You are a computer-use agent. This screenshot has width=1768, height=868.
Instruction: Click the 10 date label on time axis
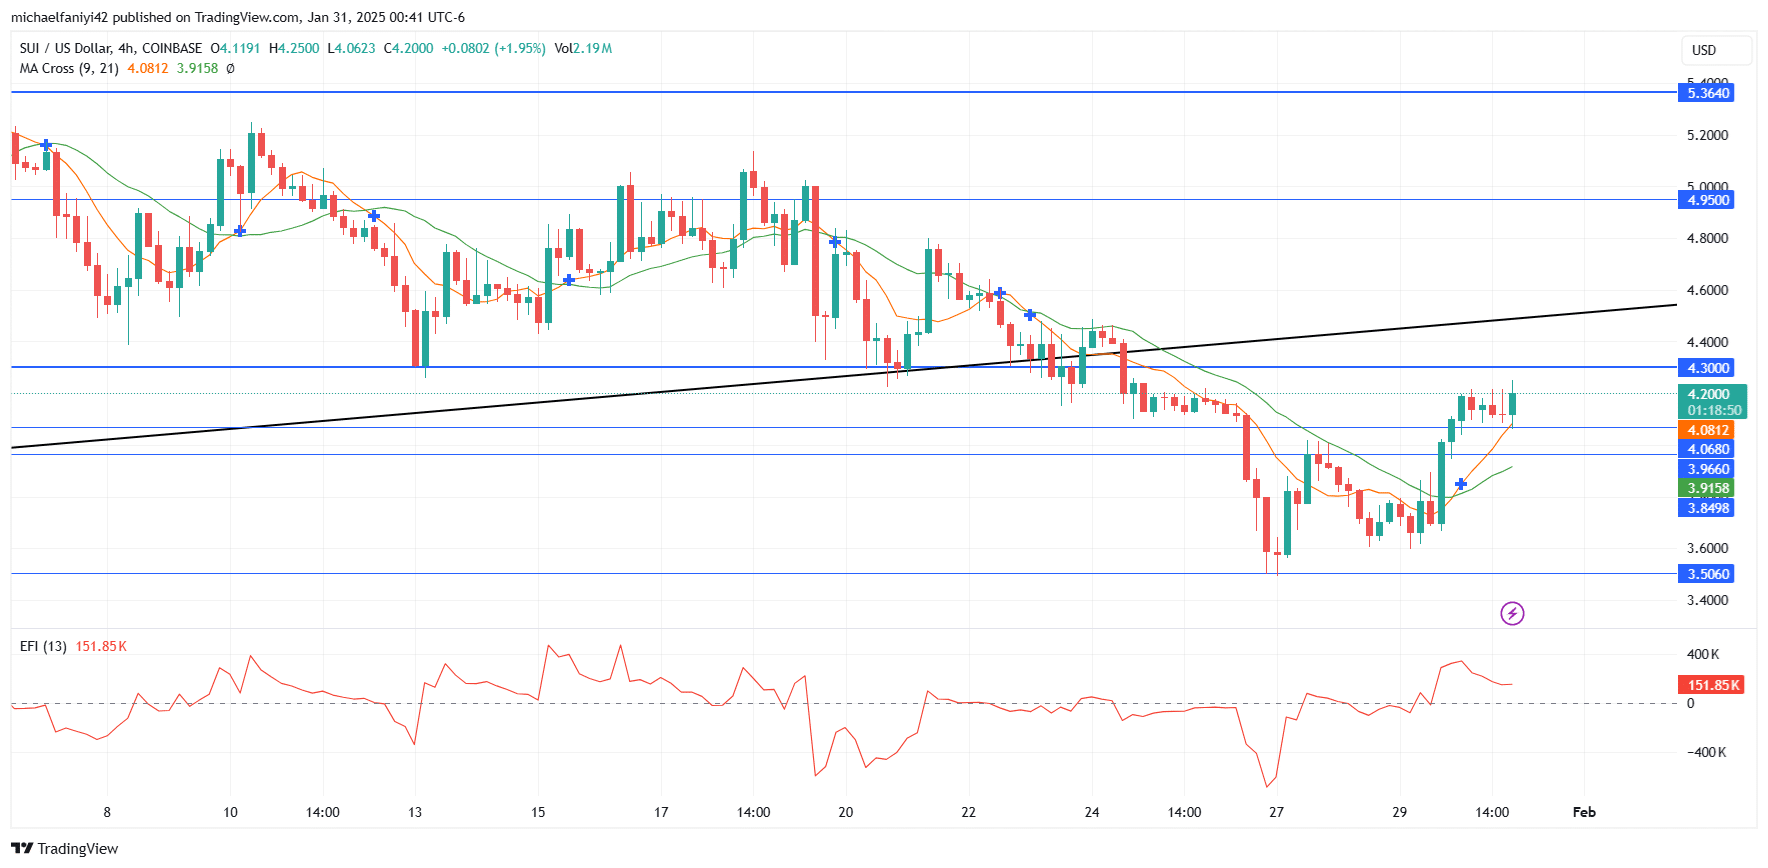[230, 812]
